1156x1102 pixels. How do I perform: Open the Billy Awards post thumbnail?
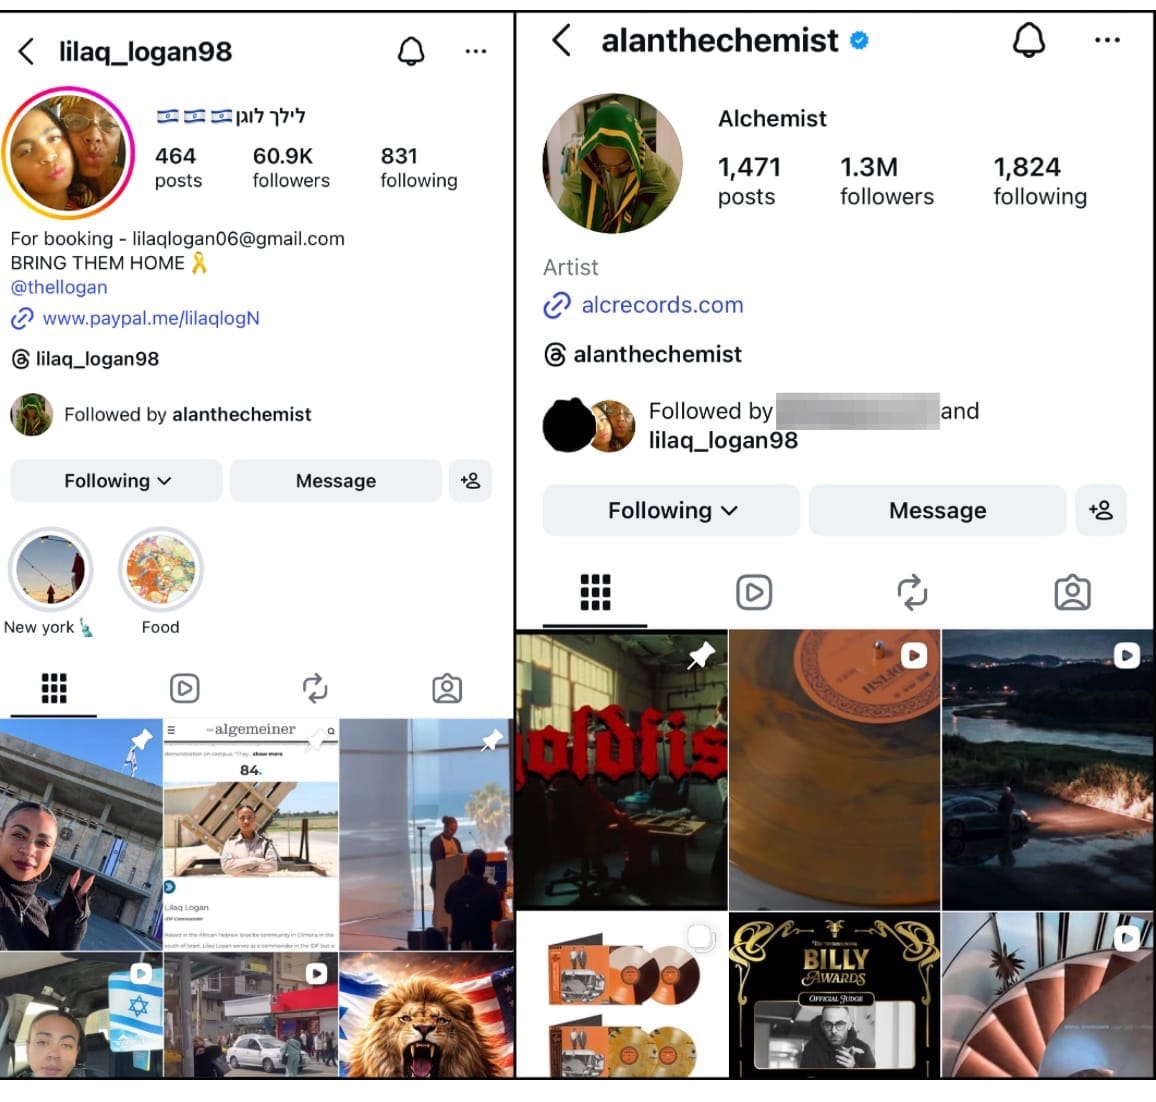(834, 994)
